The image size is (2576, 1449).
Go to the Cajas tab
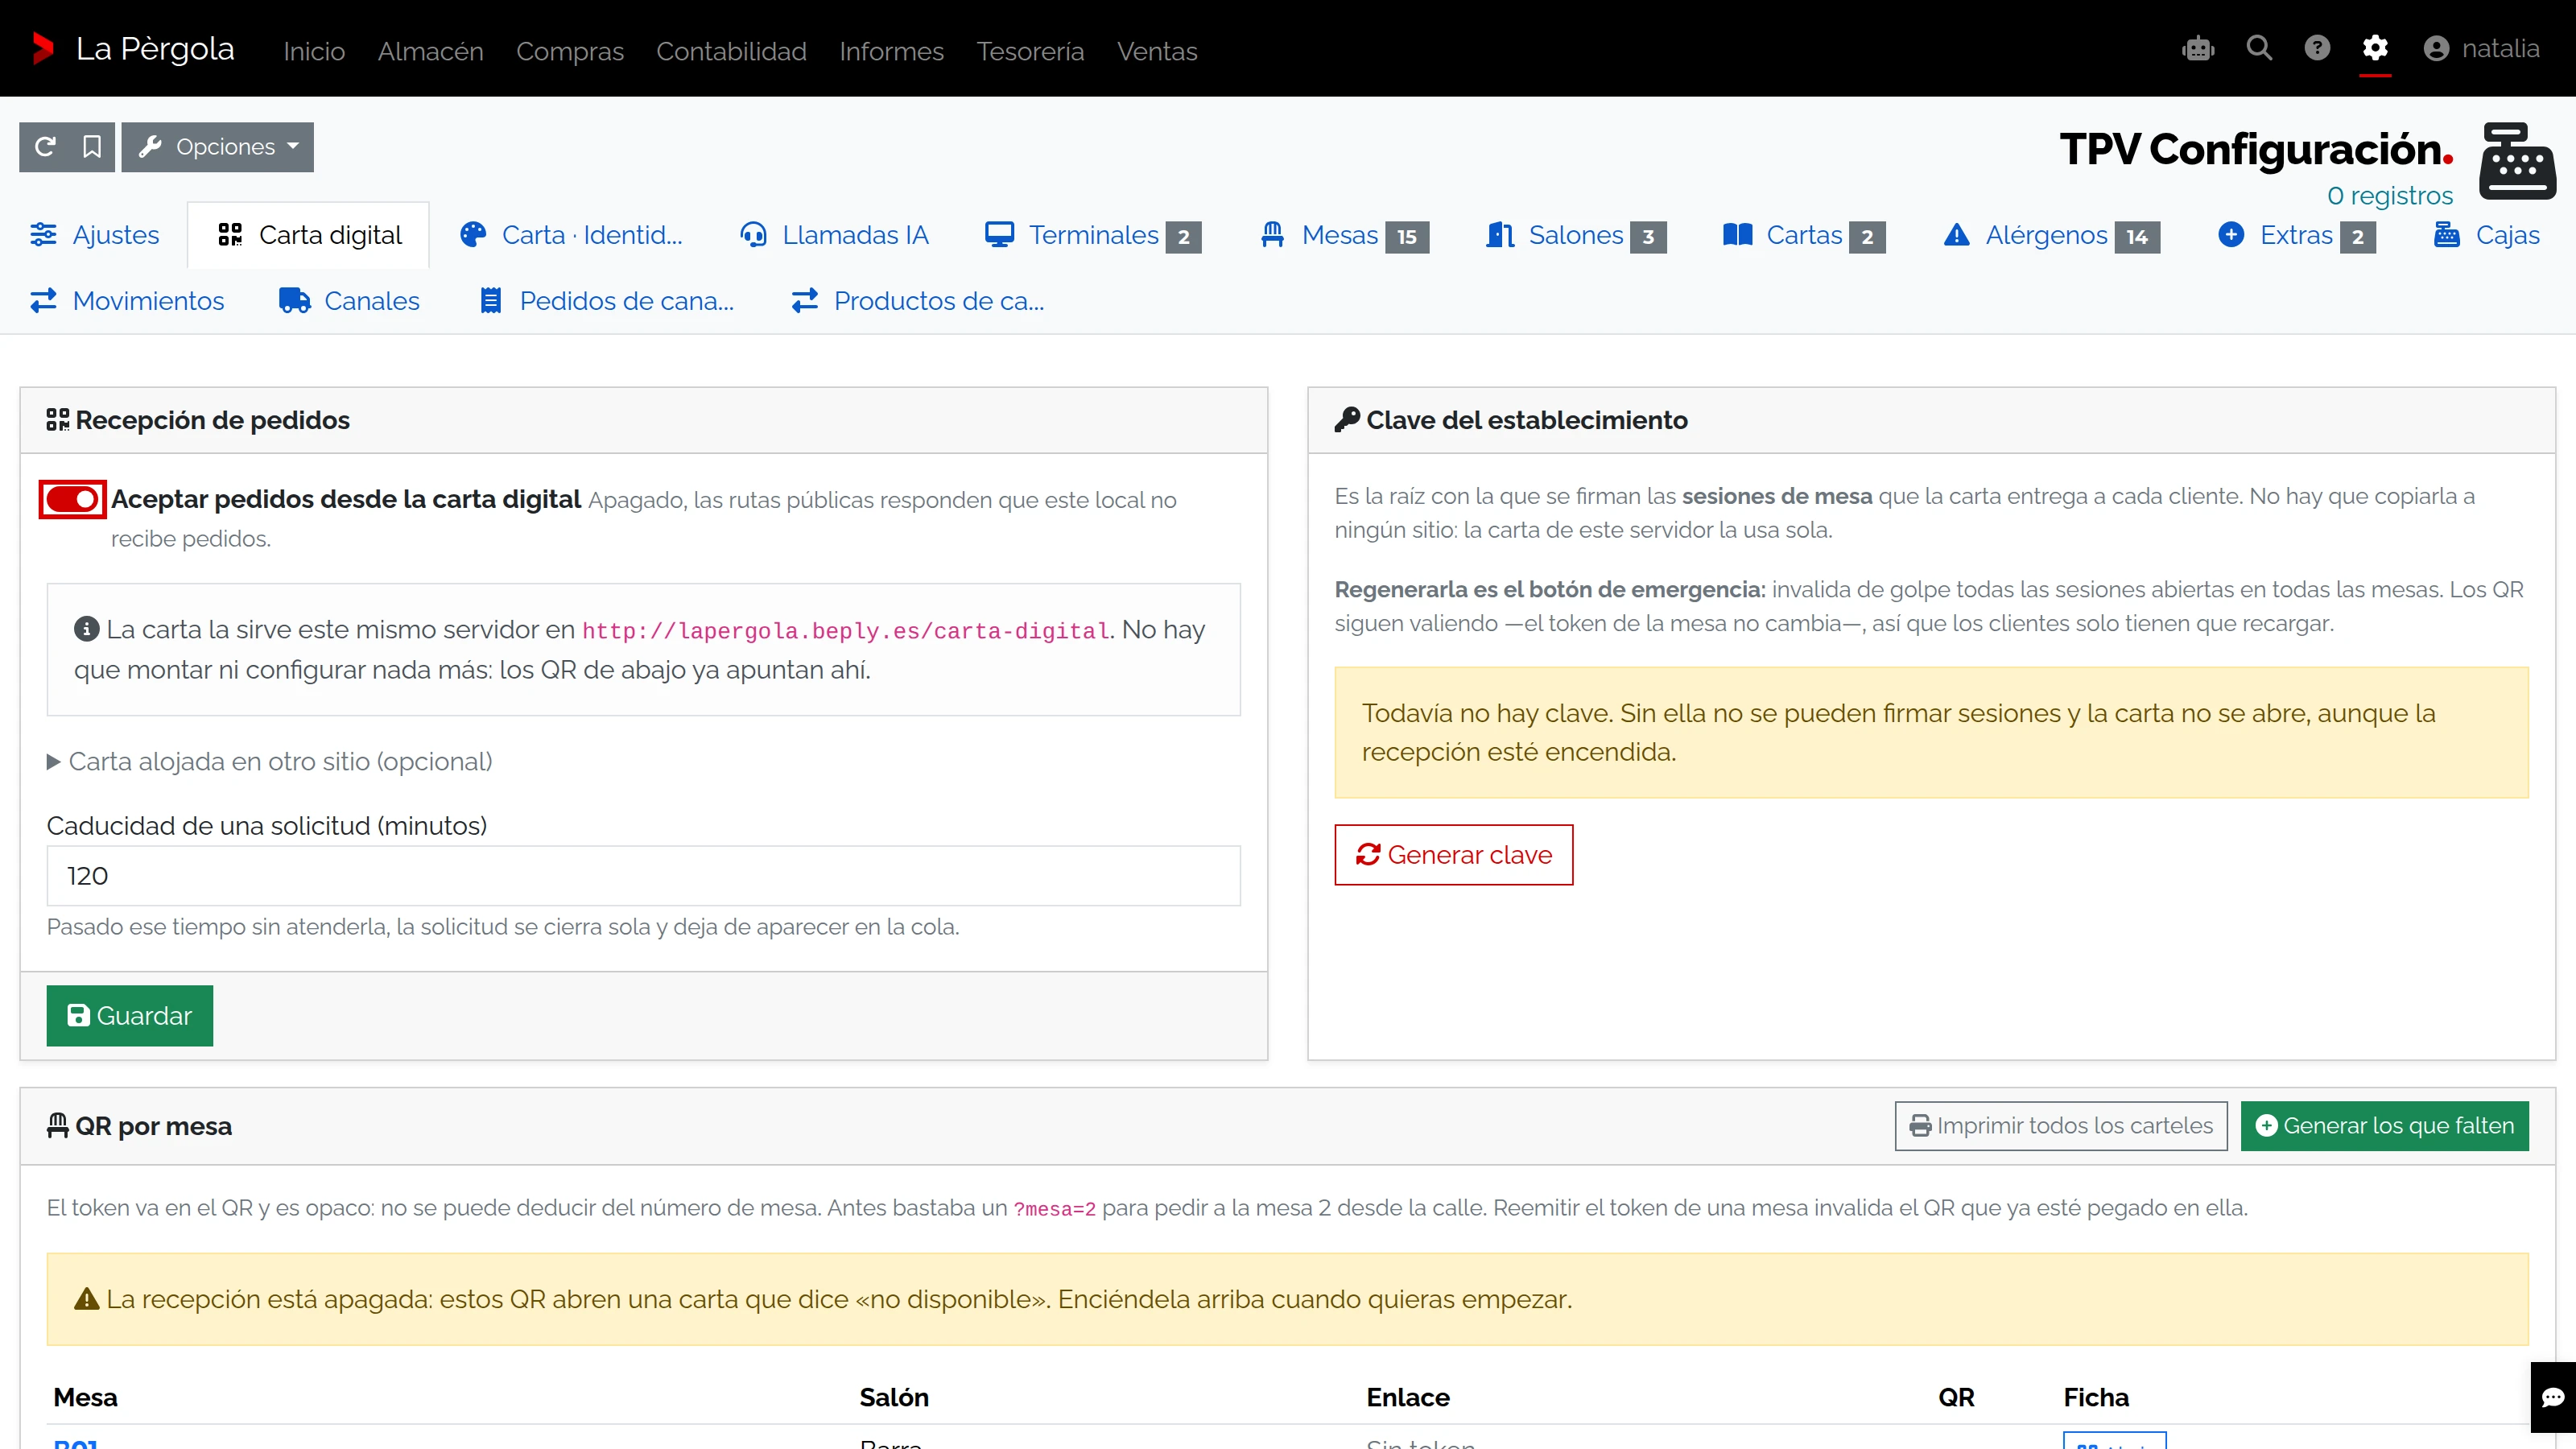tap(2486, 235)
